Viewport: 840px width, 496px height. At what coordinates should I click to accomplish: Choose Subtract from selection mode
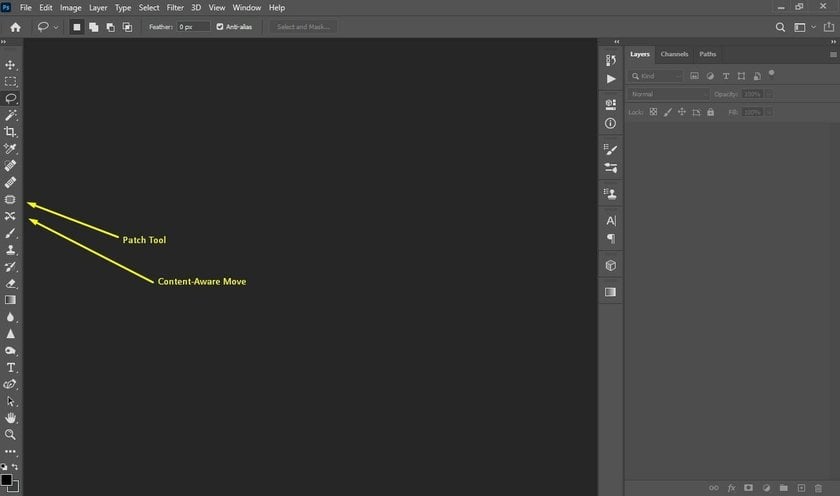point(110,27)
